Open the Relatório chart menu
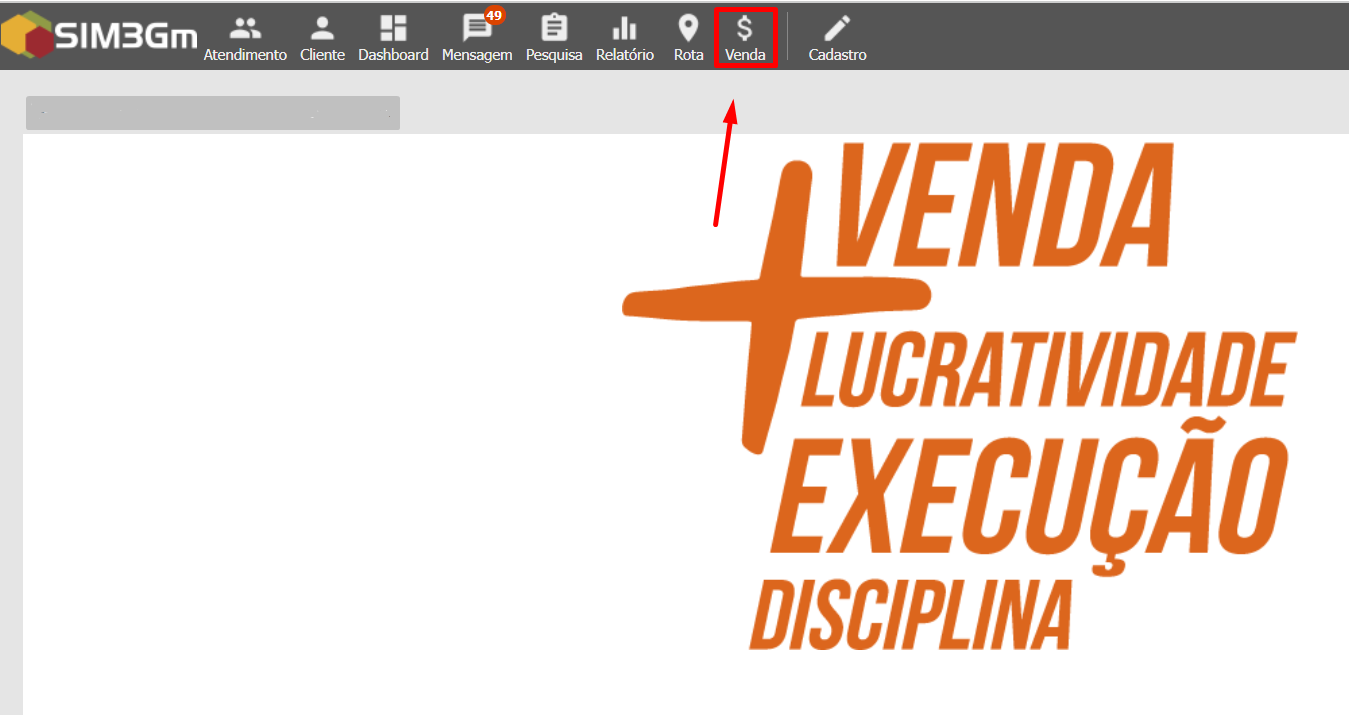 point(625,39)
